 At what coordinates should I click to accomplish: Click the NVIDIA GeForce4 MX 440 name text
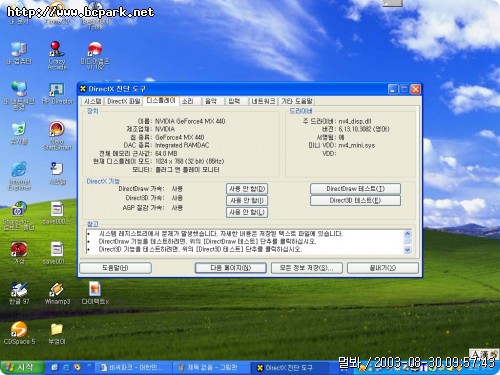(x=190, y=121)
